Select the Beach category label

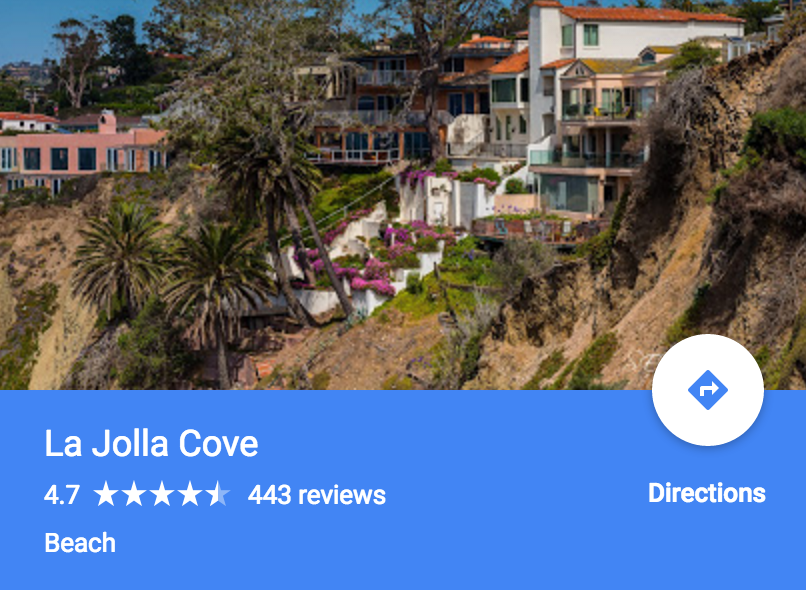(80, 543)
